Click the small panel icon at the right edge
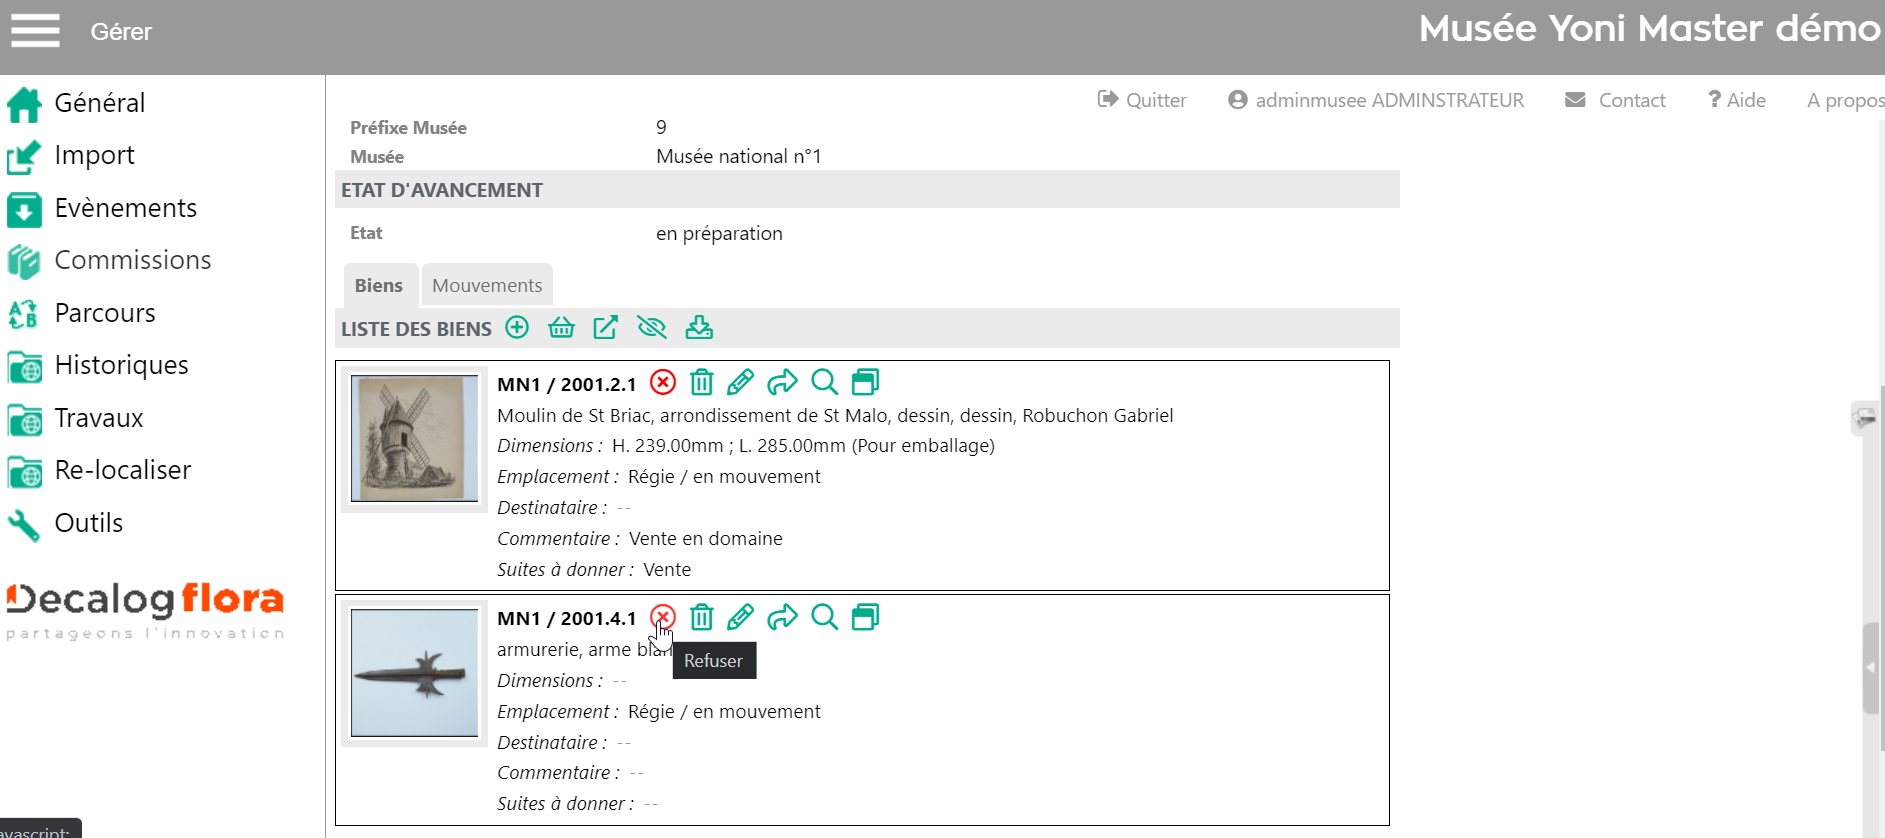Viewport: 1885px width, 838px height. pyautogui.click(x=1864, y=418)
